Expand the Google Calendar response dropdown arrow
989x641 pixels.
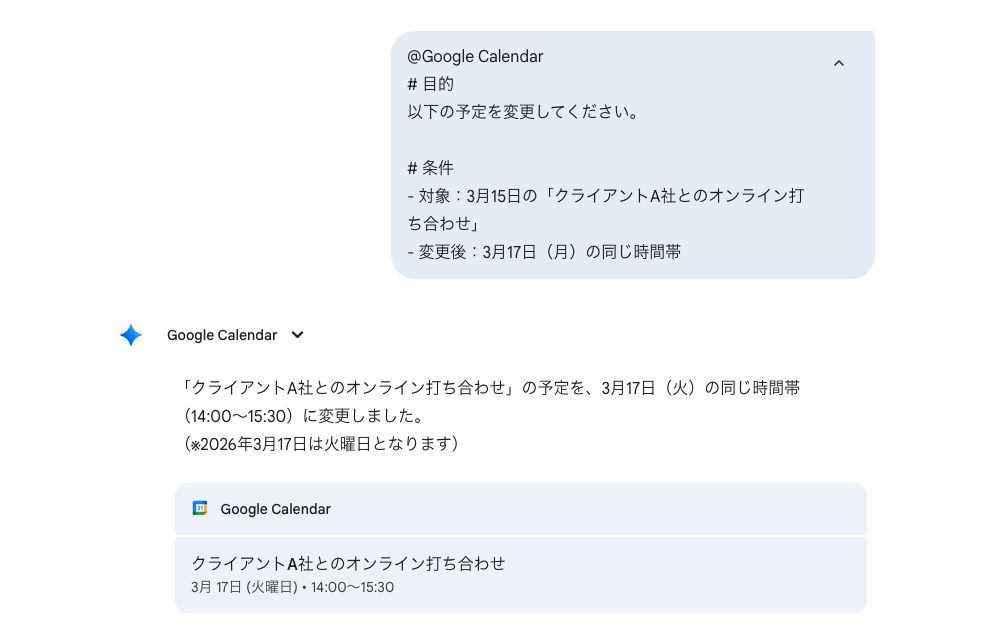coord(297,335)
